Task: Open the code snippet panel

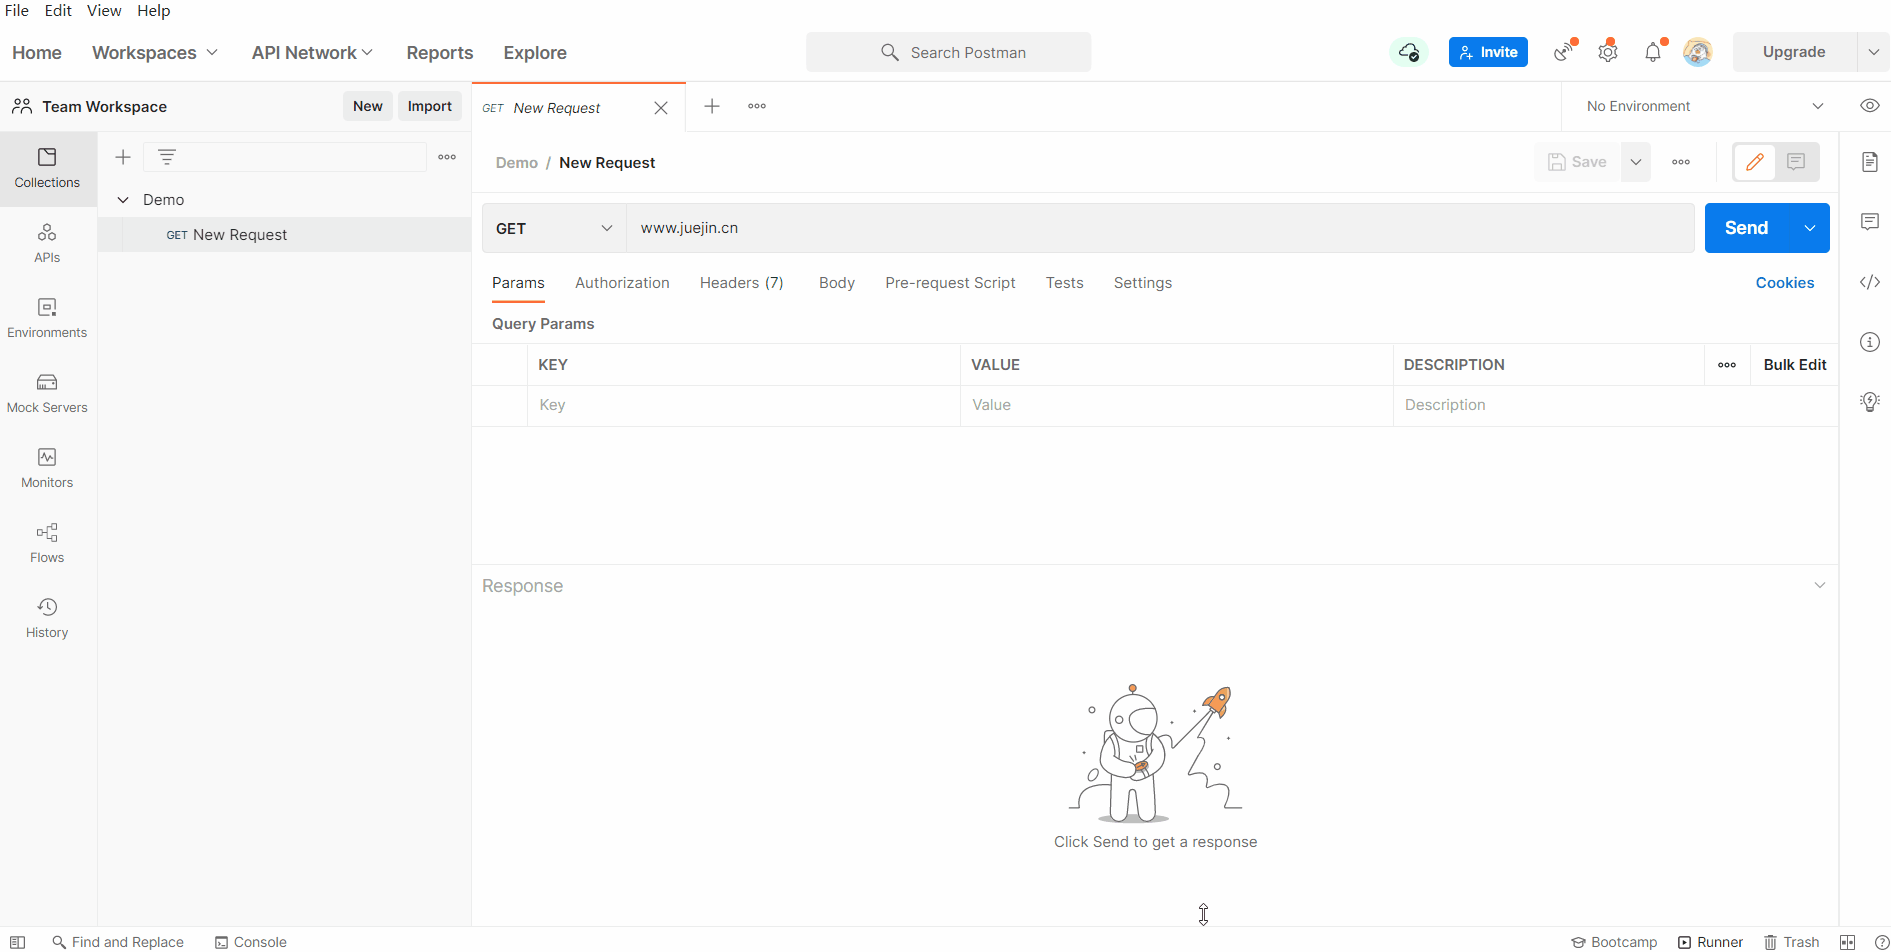Action: [1869, 282]
